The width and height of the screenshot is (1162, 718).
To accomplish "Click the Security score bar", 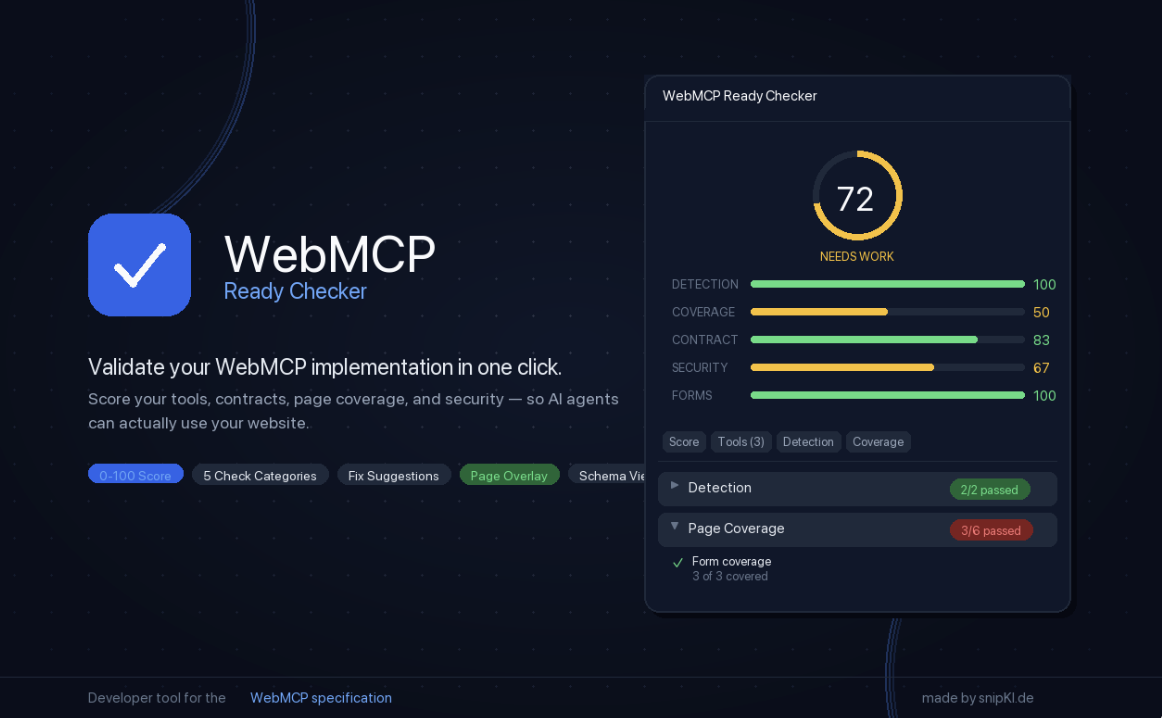I will coord(887,368).
